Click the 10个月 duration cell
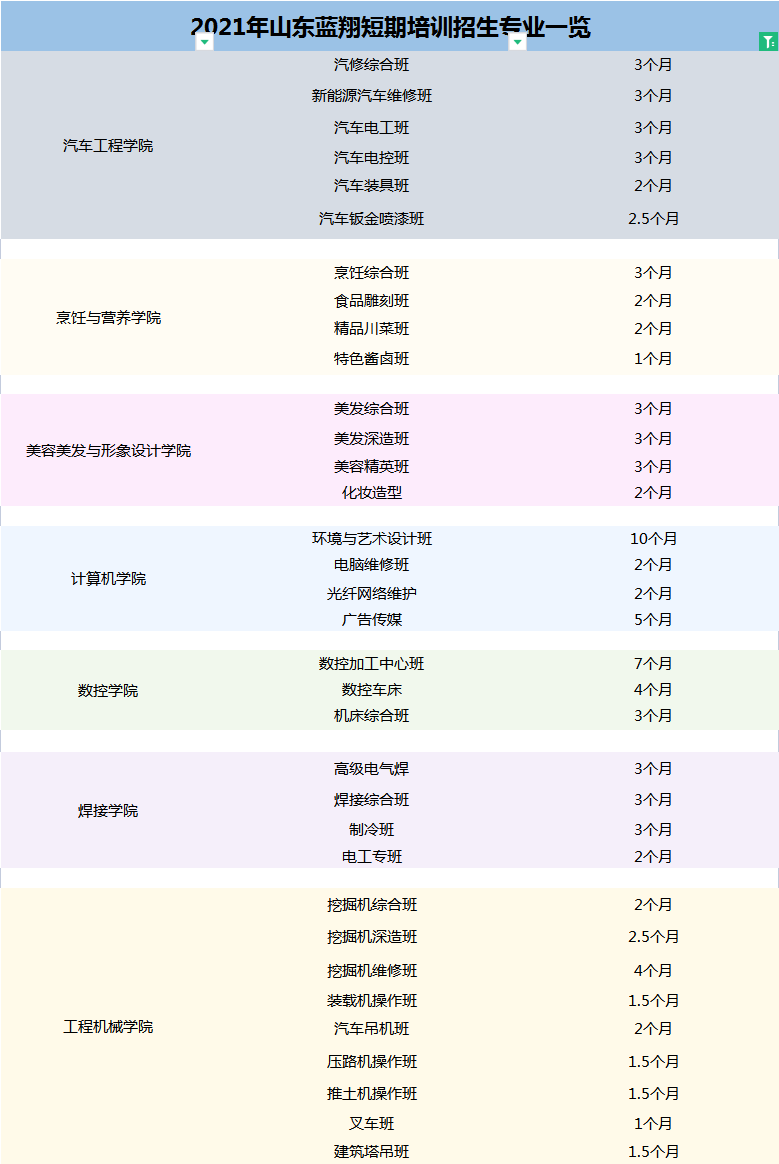 tap(653, 539)
